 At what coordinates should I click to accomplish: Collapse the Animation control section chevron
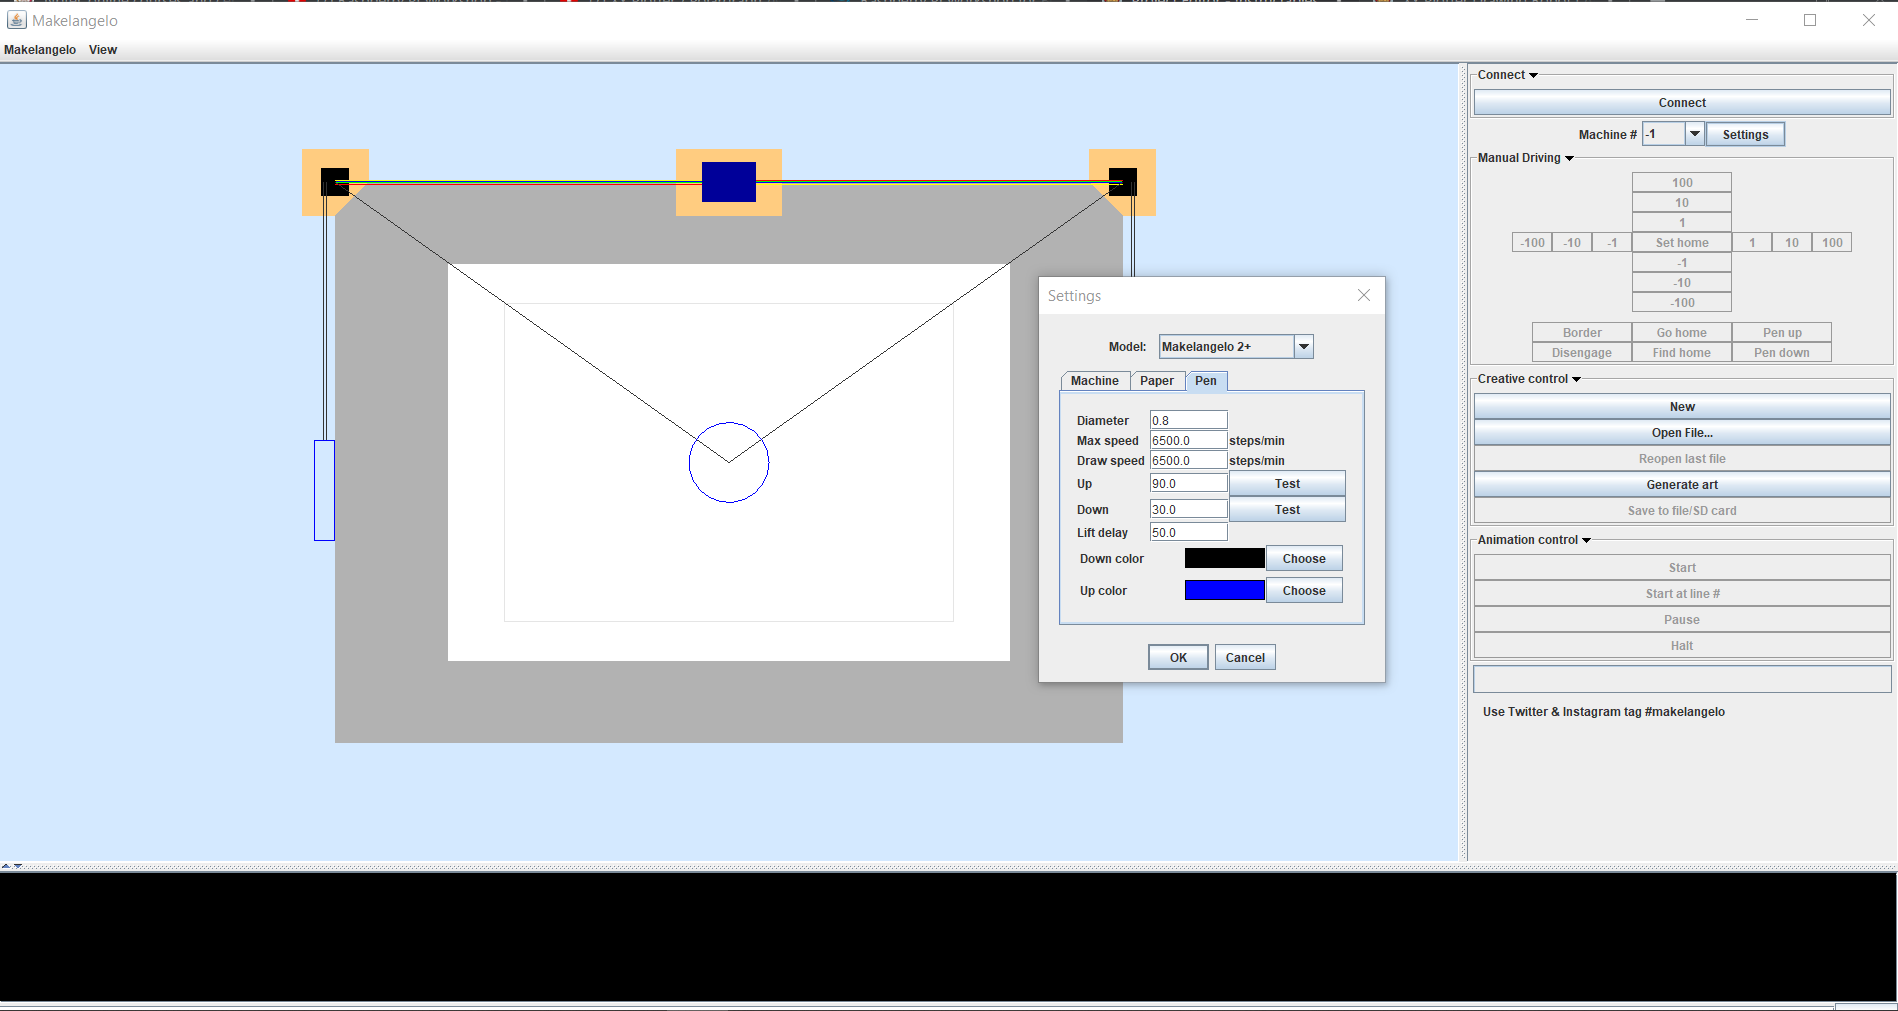(x=1585, y=539)
